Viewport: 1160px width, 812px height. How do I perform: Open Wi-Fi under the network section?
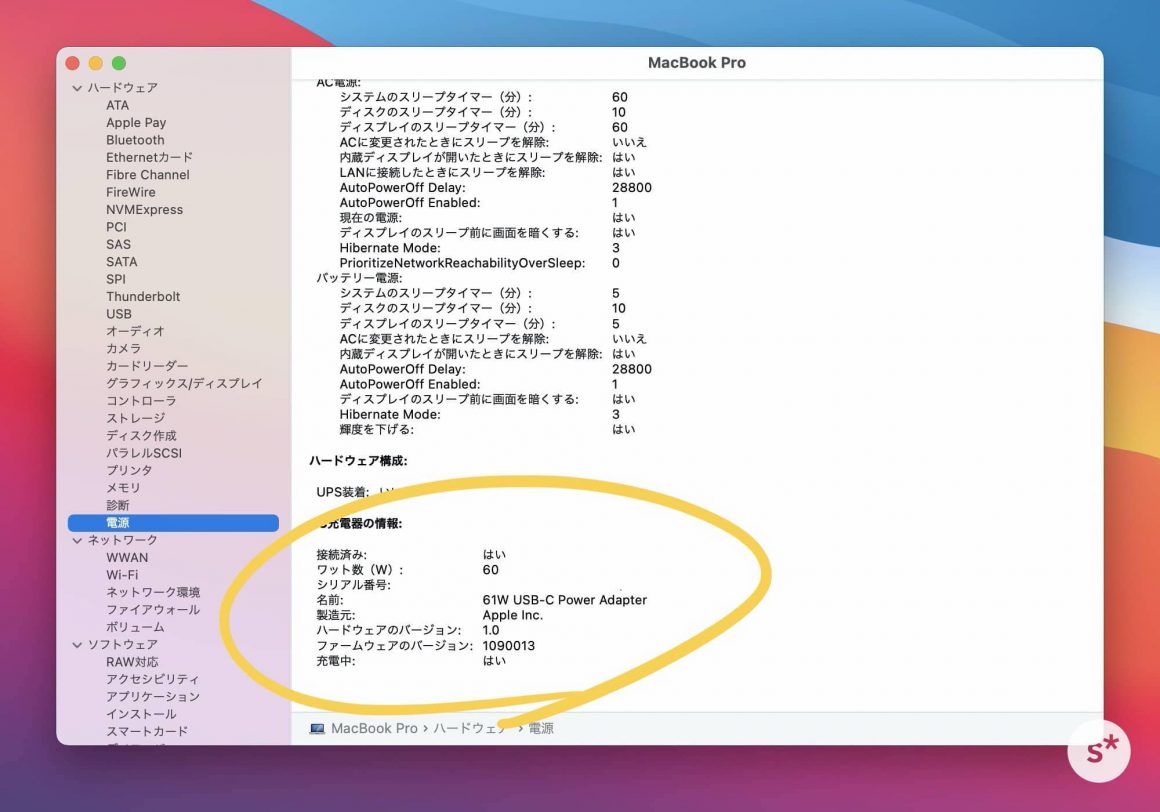tap(122, 575)
